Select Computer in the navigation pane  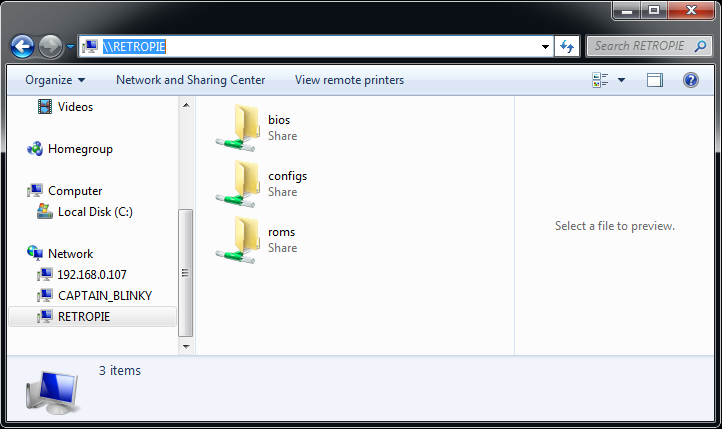tap(75, 191)
